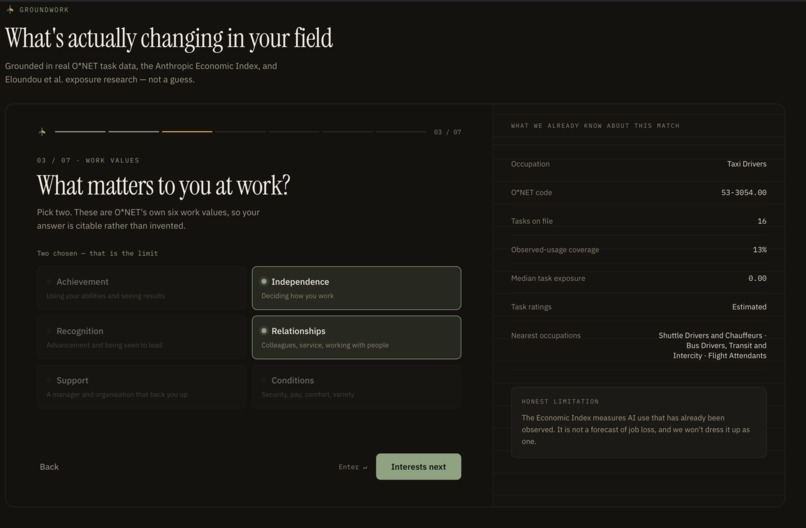The width and height of the screenshot is (806, 528).
Task: Select the second progress step segment
Action: pyautogui.click(x=134, y=132)
